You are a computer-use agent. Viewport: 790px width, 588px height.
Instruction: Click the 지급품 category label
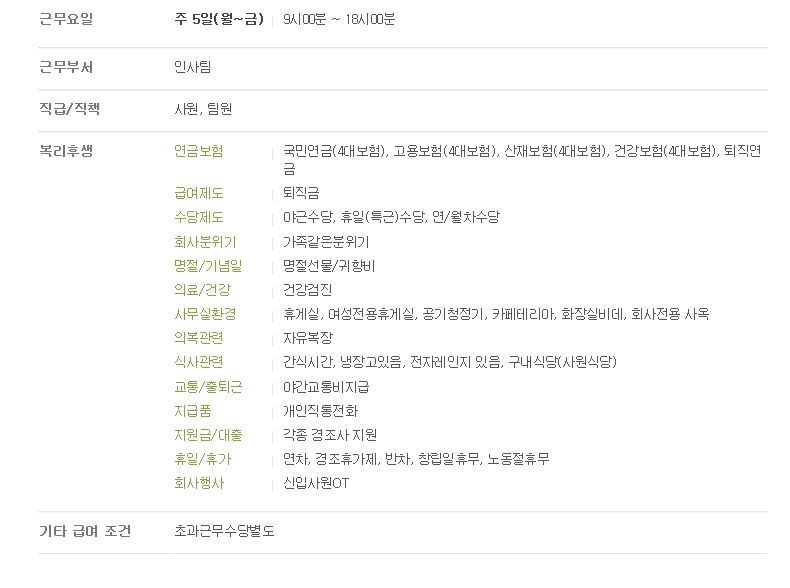(192, 411)
